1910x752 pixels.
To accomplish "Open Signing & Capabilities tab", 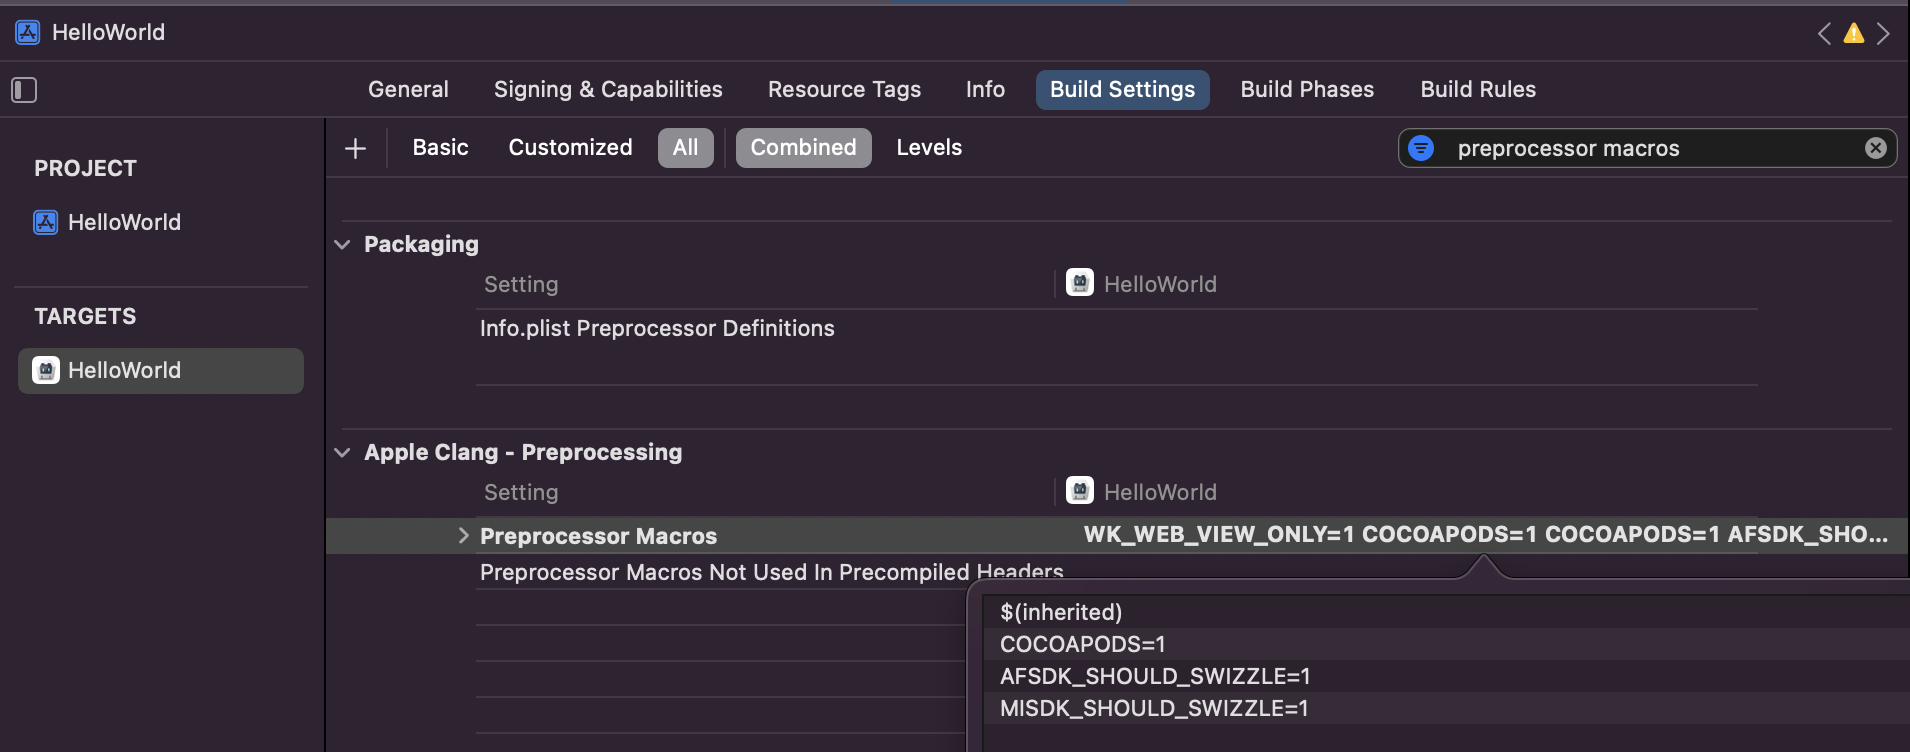I will (x=608, y=90).
